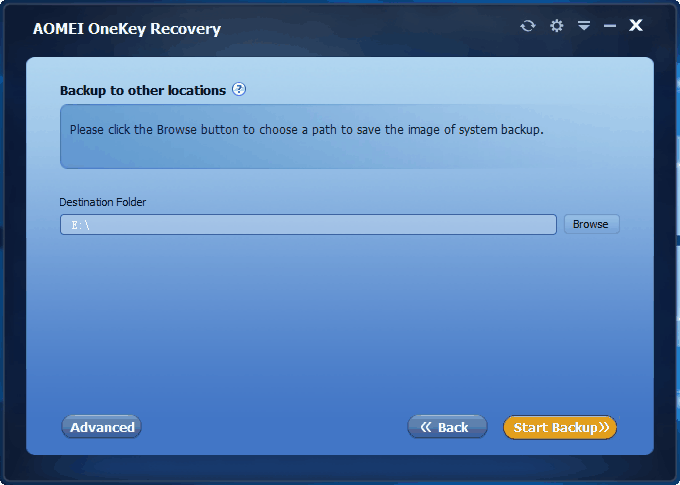Click inside the Destination Folder path field
Screen dimensions: 680x485
coord(308,224)
